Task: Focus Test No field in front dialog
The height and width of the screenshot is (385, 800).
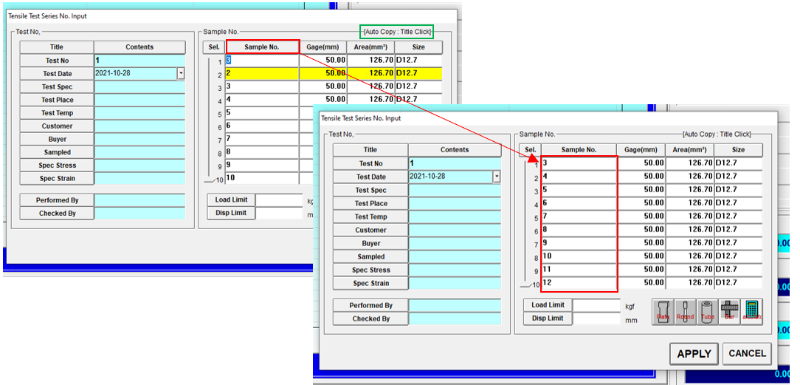Action: 455,164
